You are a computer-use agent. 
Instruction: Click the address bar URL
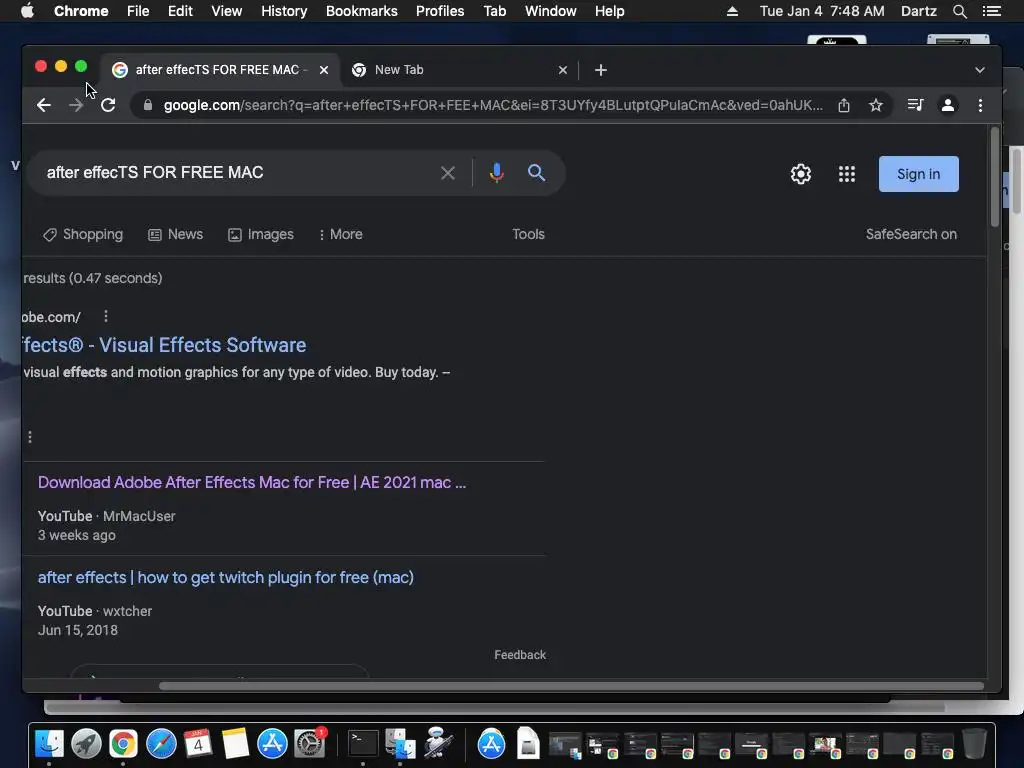493,105
